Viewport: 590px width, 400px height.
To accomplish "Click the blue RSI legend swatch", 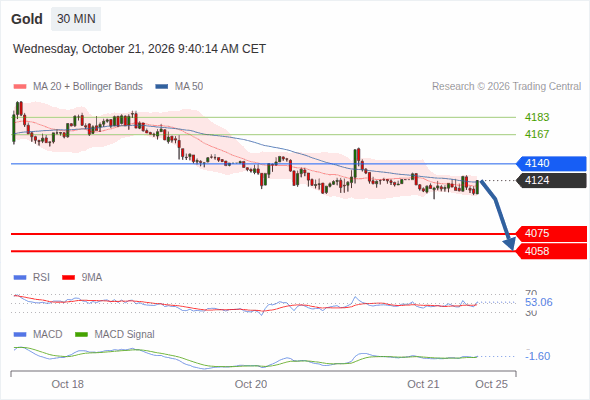I will pyautogui.click(x=20, y=278).
